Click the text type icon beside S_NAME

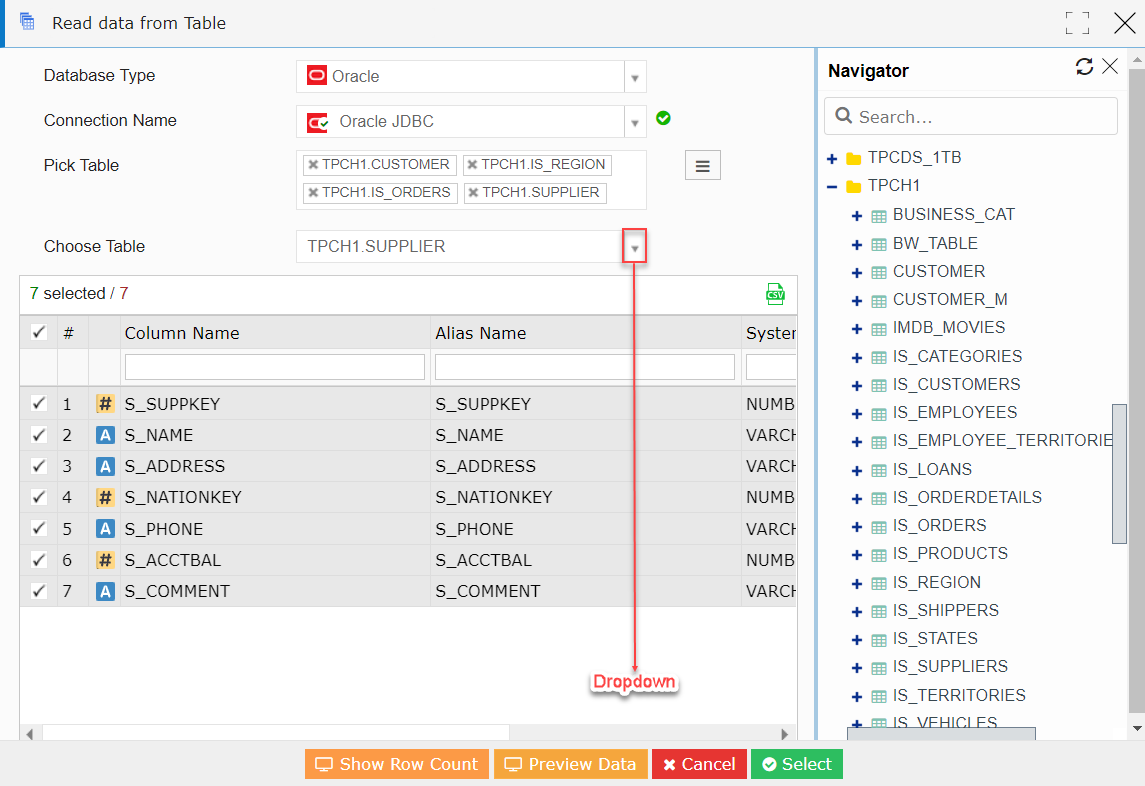105,434
